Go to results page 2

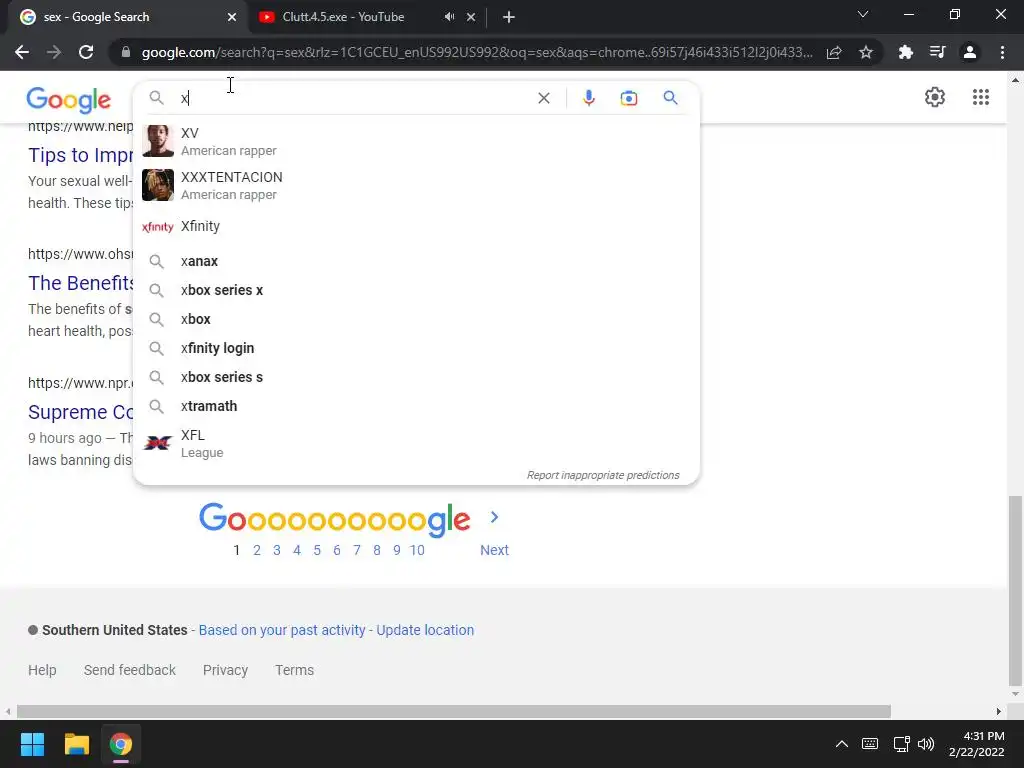(x=257, y=551)
